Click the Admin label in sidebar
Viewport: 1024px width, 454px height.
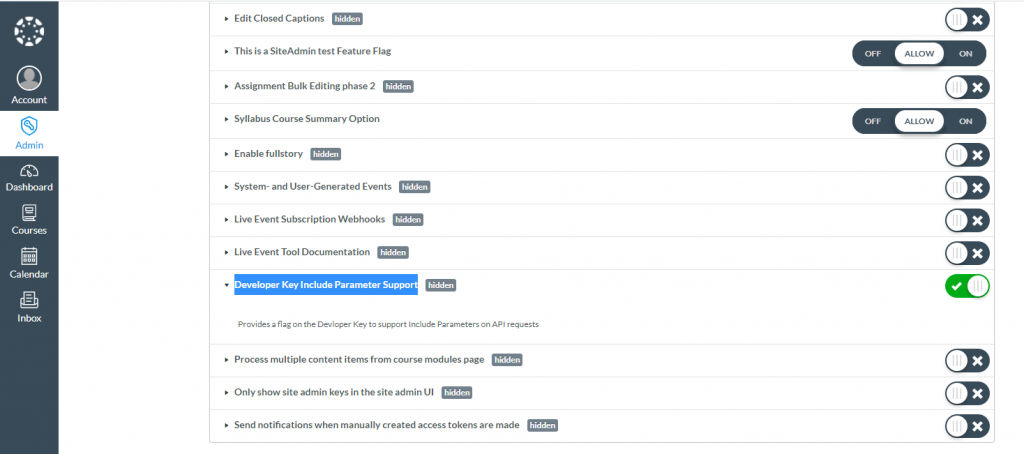[29, 145]
